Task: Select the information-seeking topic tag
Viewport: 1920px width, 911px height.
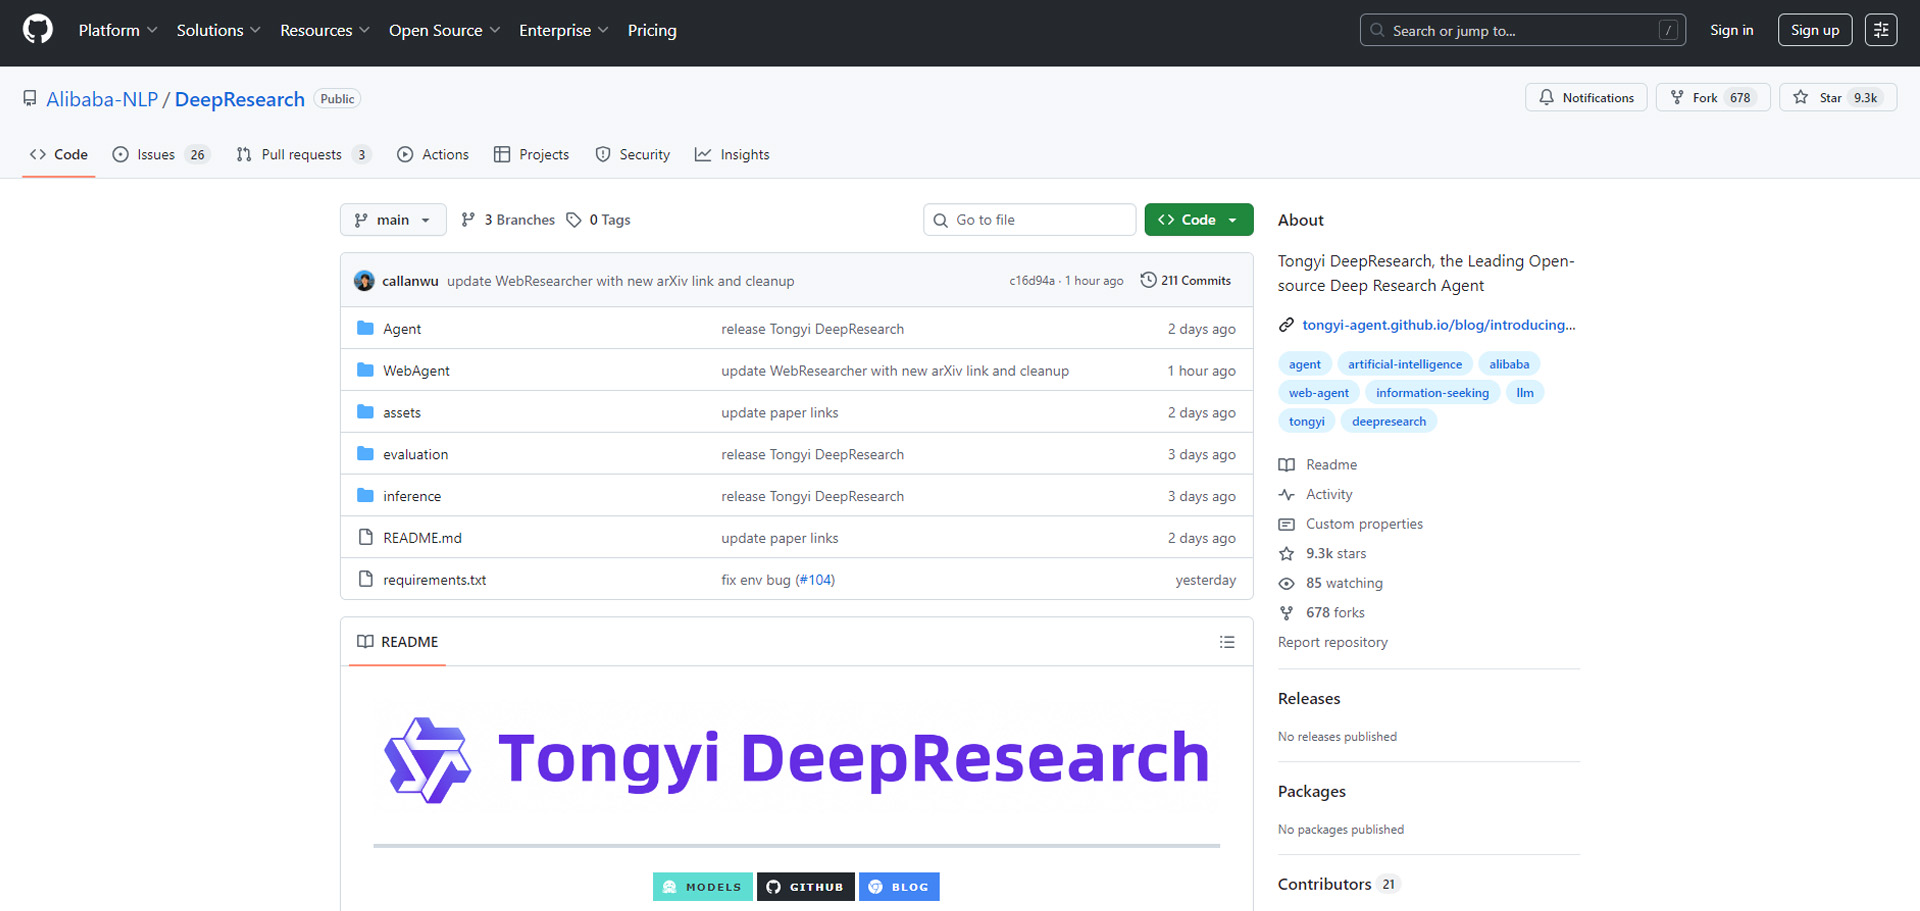Action: pos(1432,393)
